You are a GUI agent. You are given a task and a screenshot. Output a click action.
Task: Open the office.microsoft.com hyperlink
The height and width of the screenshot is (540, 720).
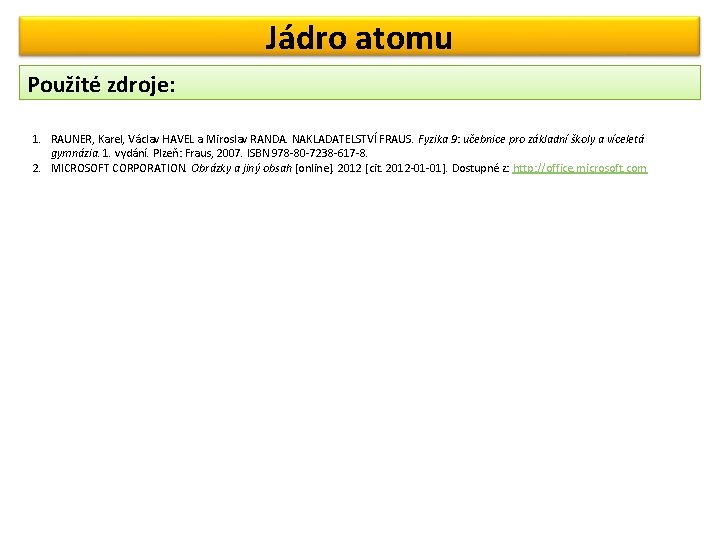[x=579, y=168]
